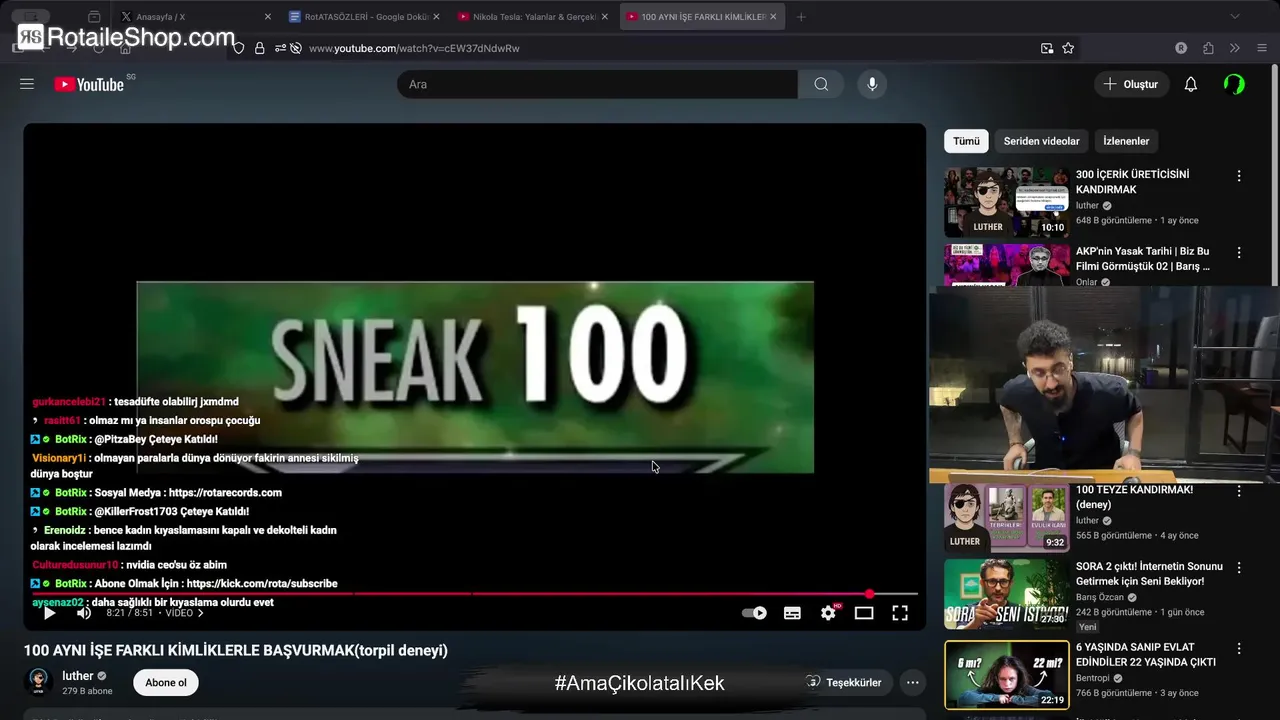The image size is (1280, 720).
Task: Click the youtube.com address bar URL
Action: click(x=414, y=48)
